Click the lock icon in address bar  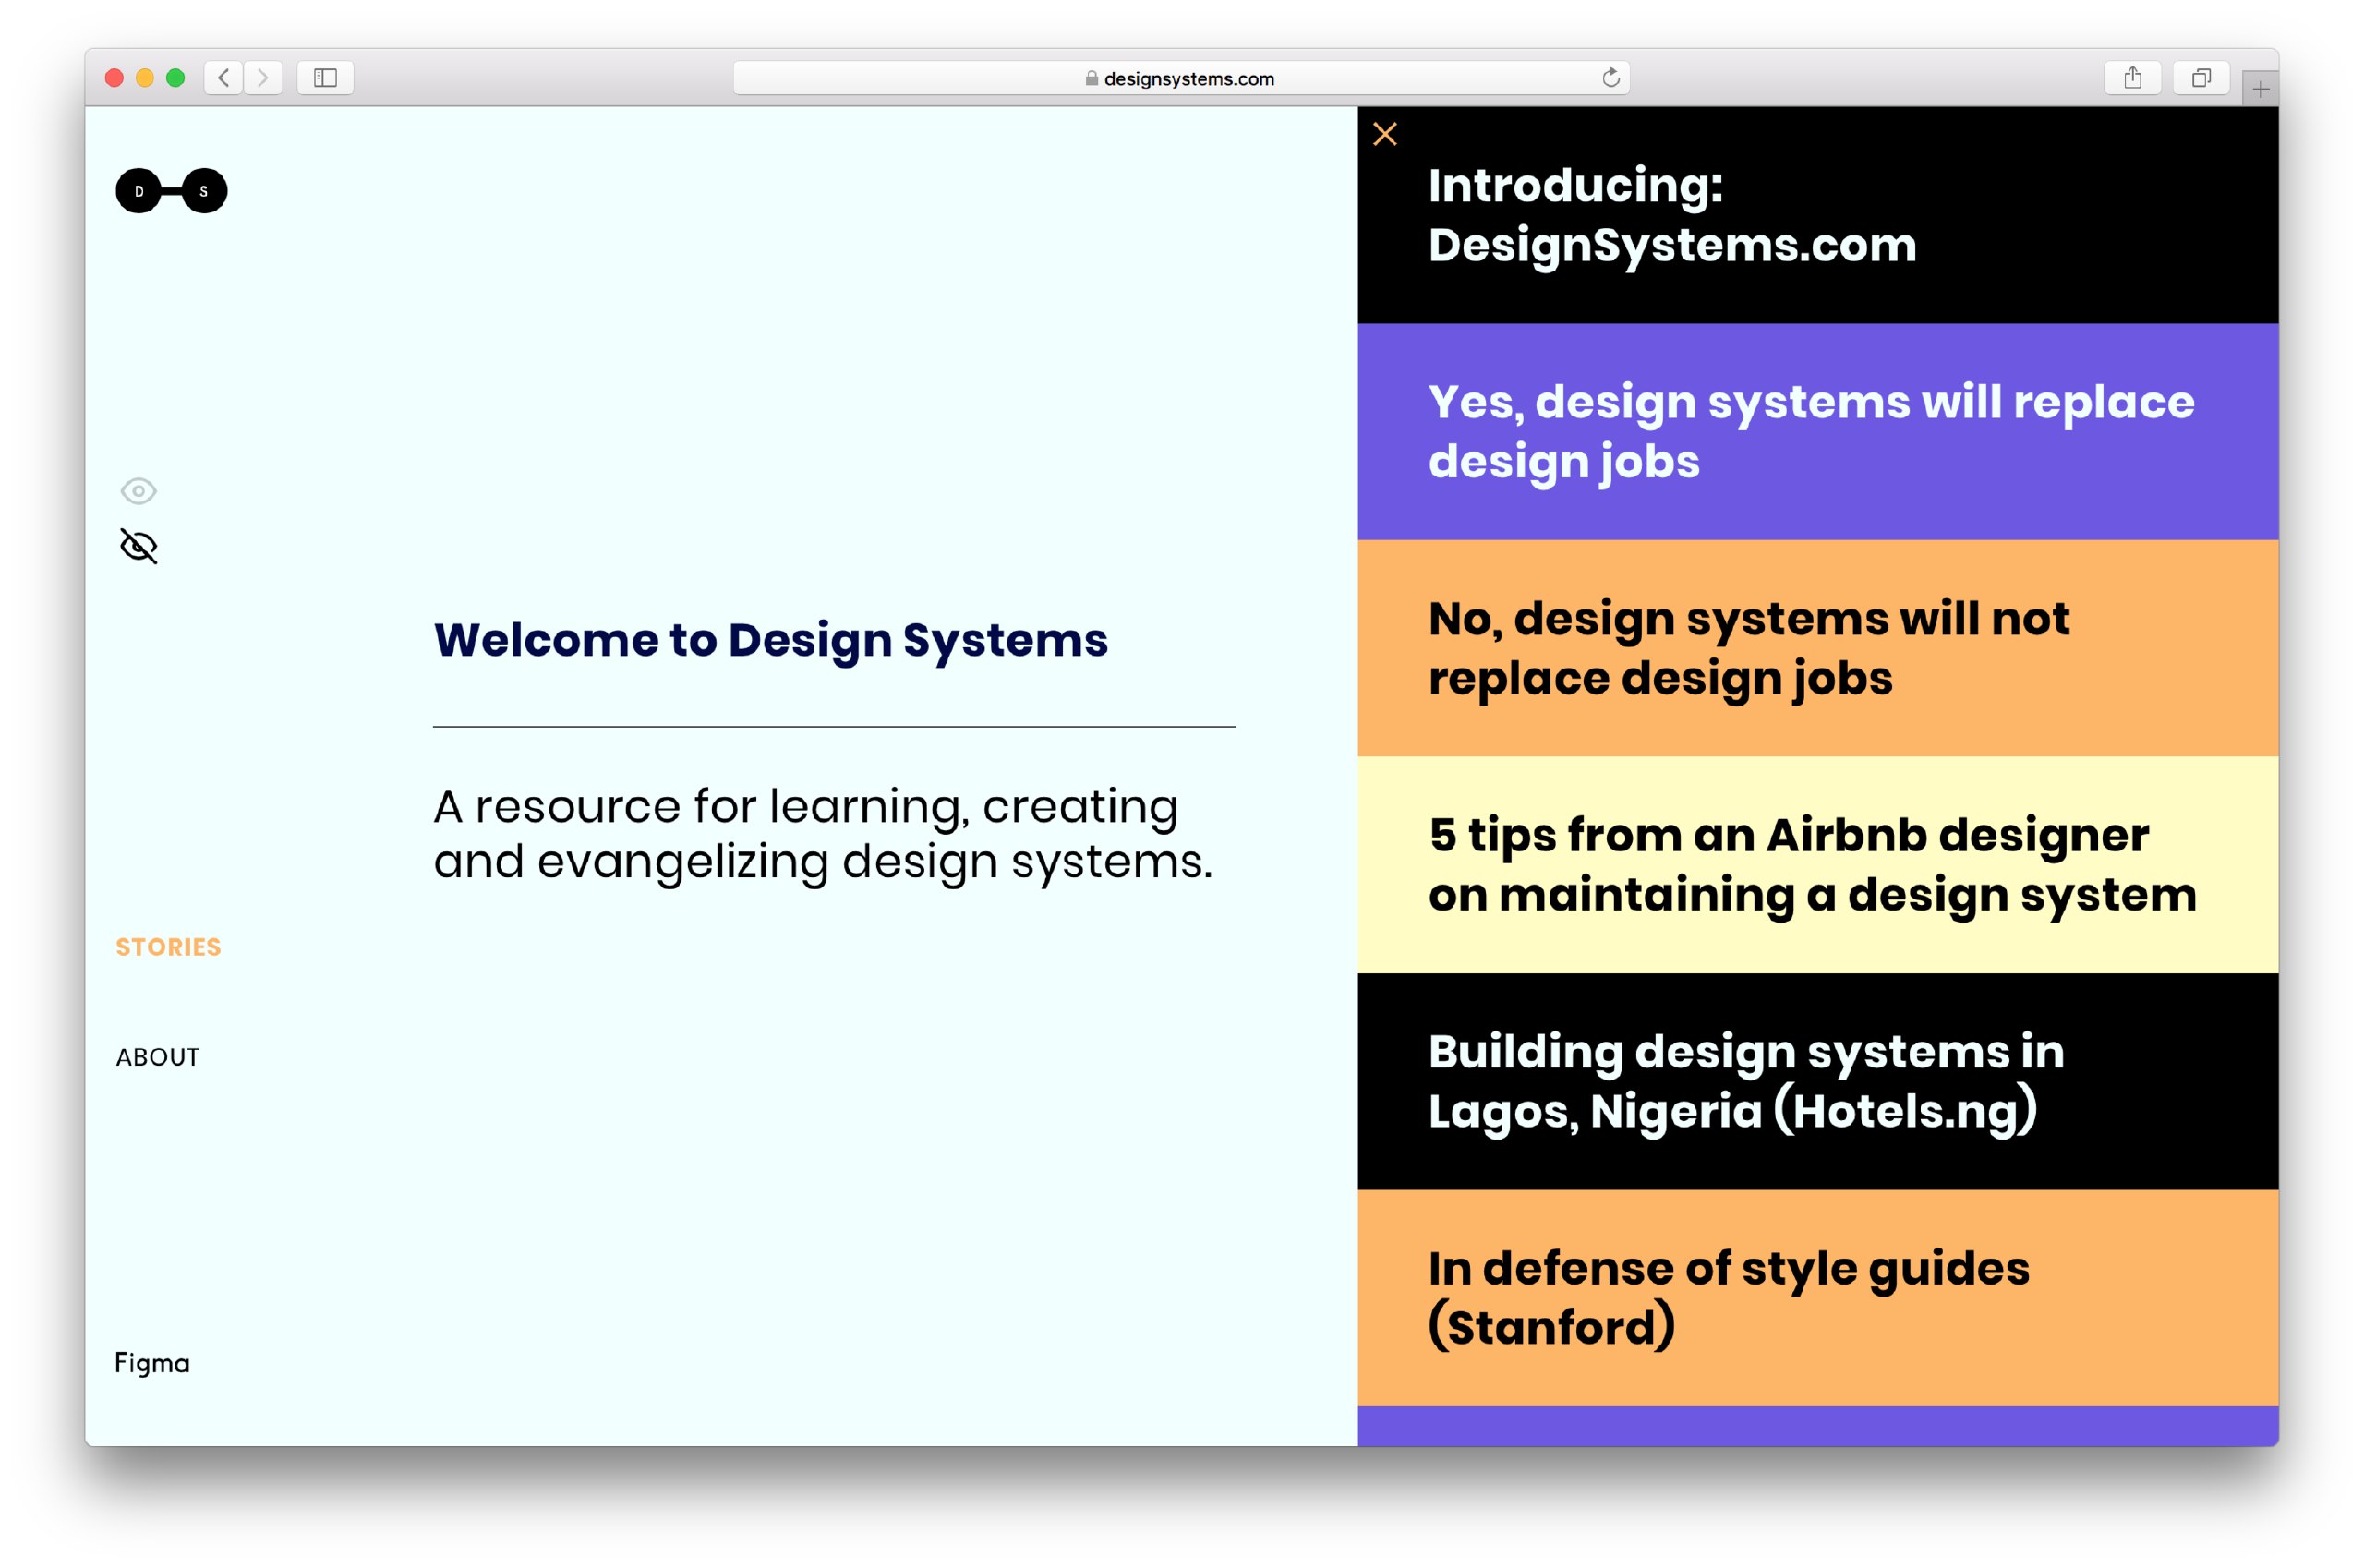pos(1092,78)
